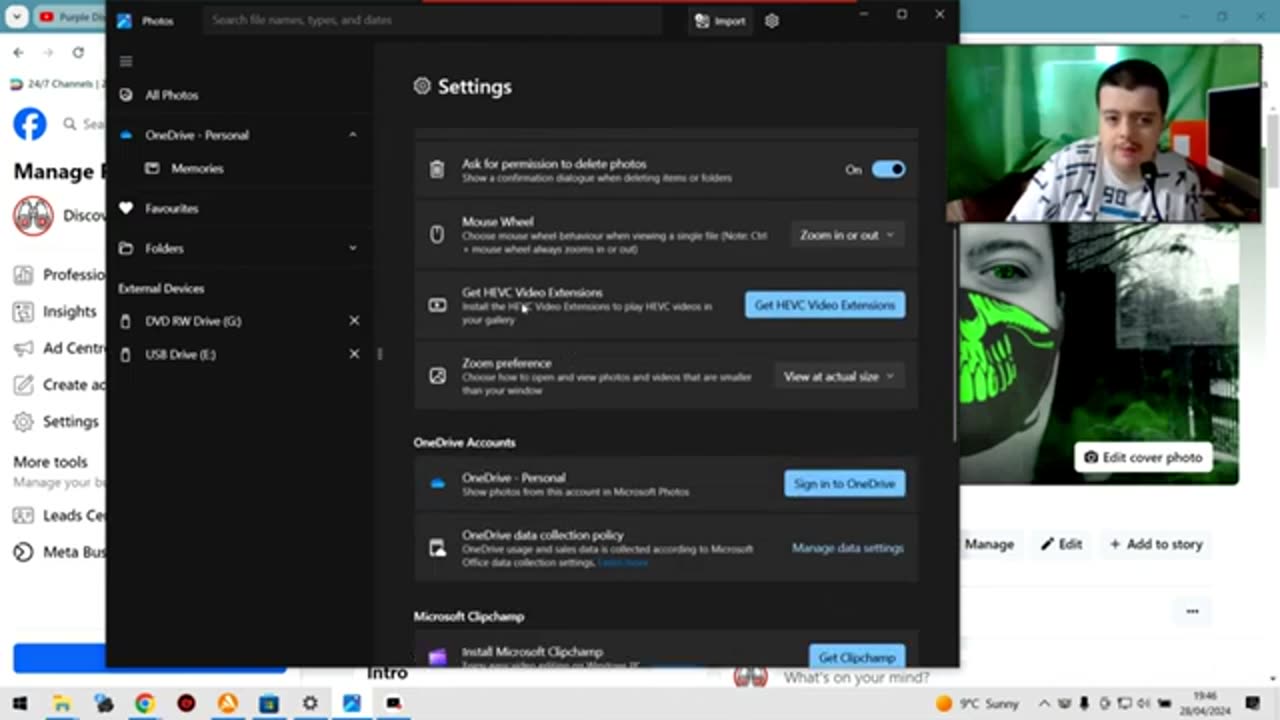
Task: Expand the Folders section chevron
Action: [x=352, y=248]
